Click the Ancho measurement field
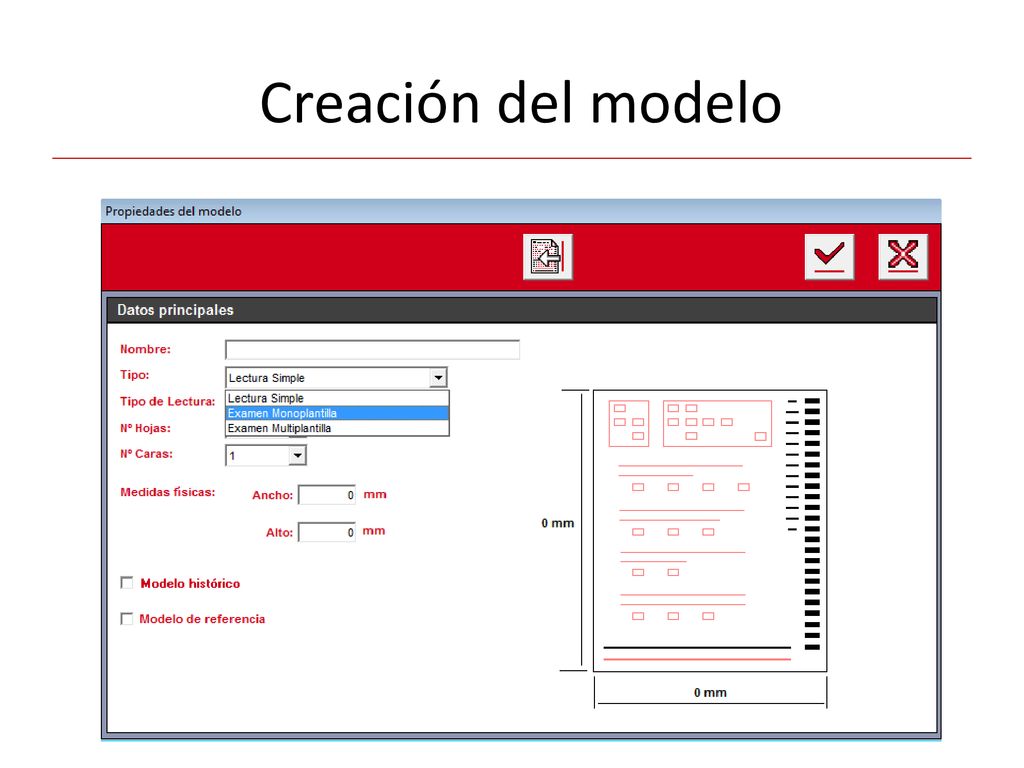This screenshot has width=1024, height=768. pyautogui.click(x=327, y=495)
